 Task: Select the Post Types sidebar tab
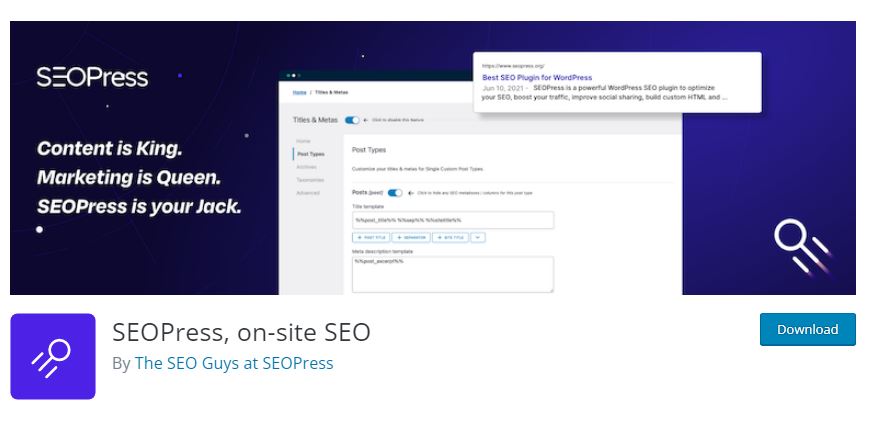pyautogui.click(x=311, y=154)
